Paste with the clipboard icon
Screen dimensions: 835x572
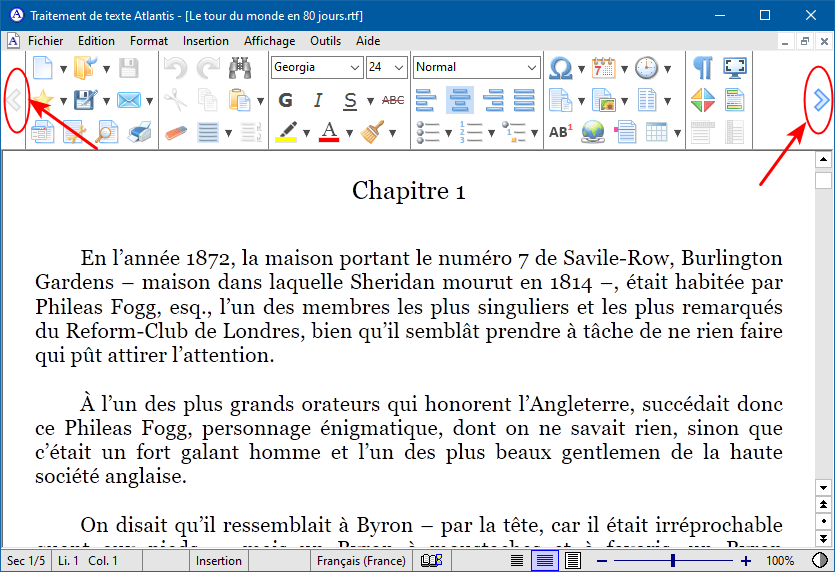tap(240, 100)
